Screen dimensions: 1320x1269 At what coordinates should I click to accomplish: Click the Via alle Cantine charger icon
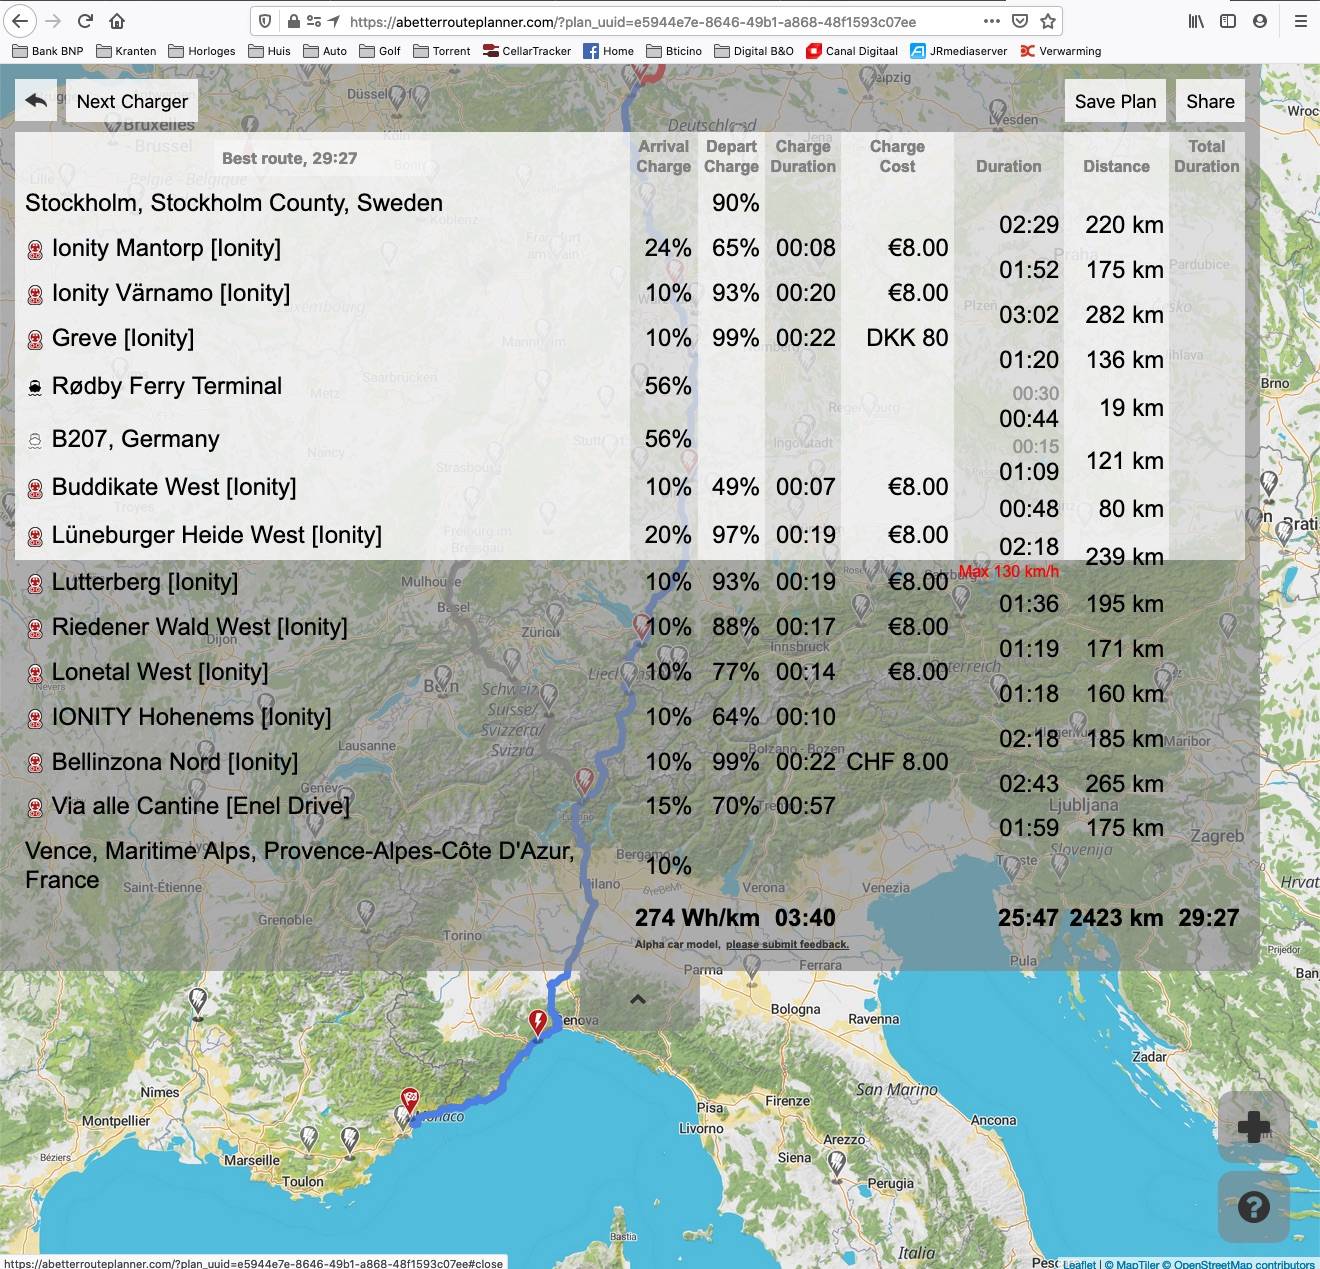coord(35,808)
